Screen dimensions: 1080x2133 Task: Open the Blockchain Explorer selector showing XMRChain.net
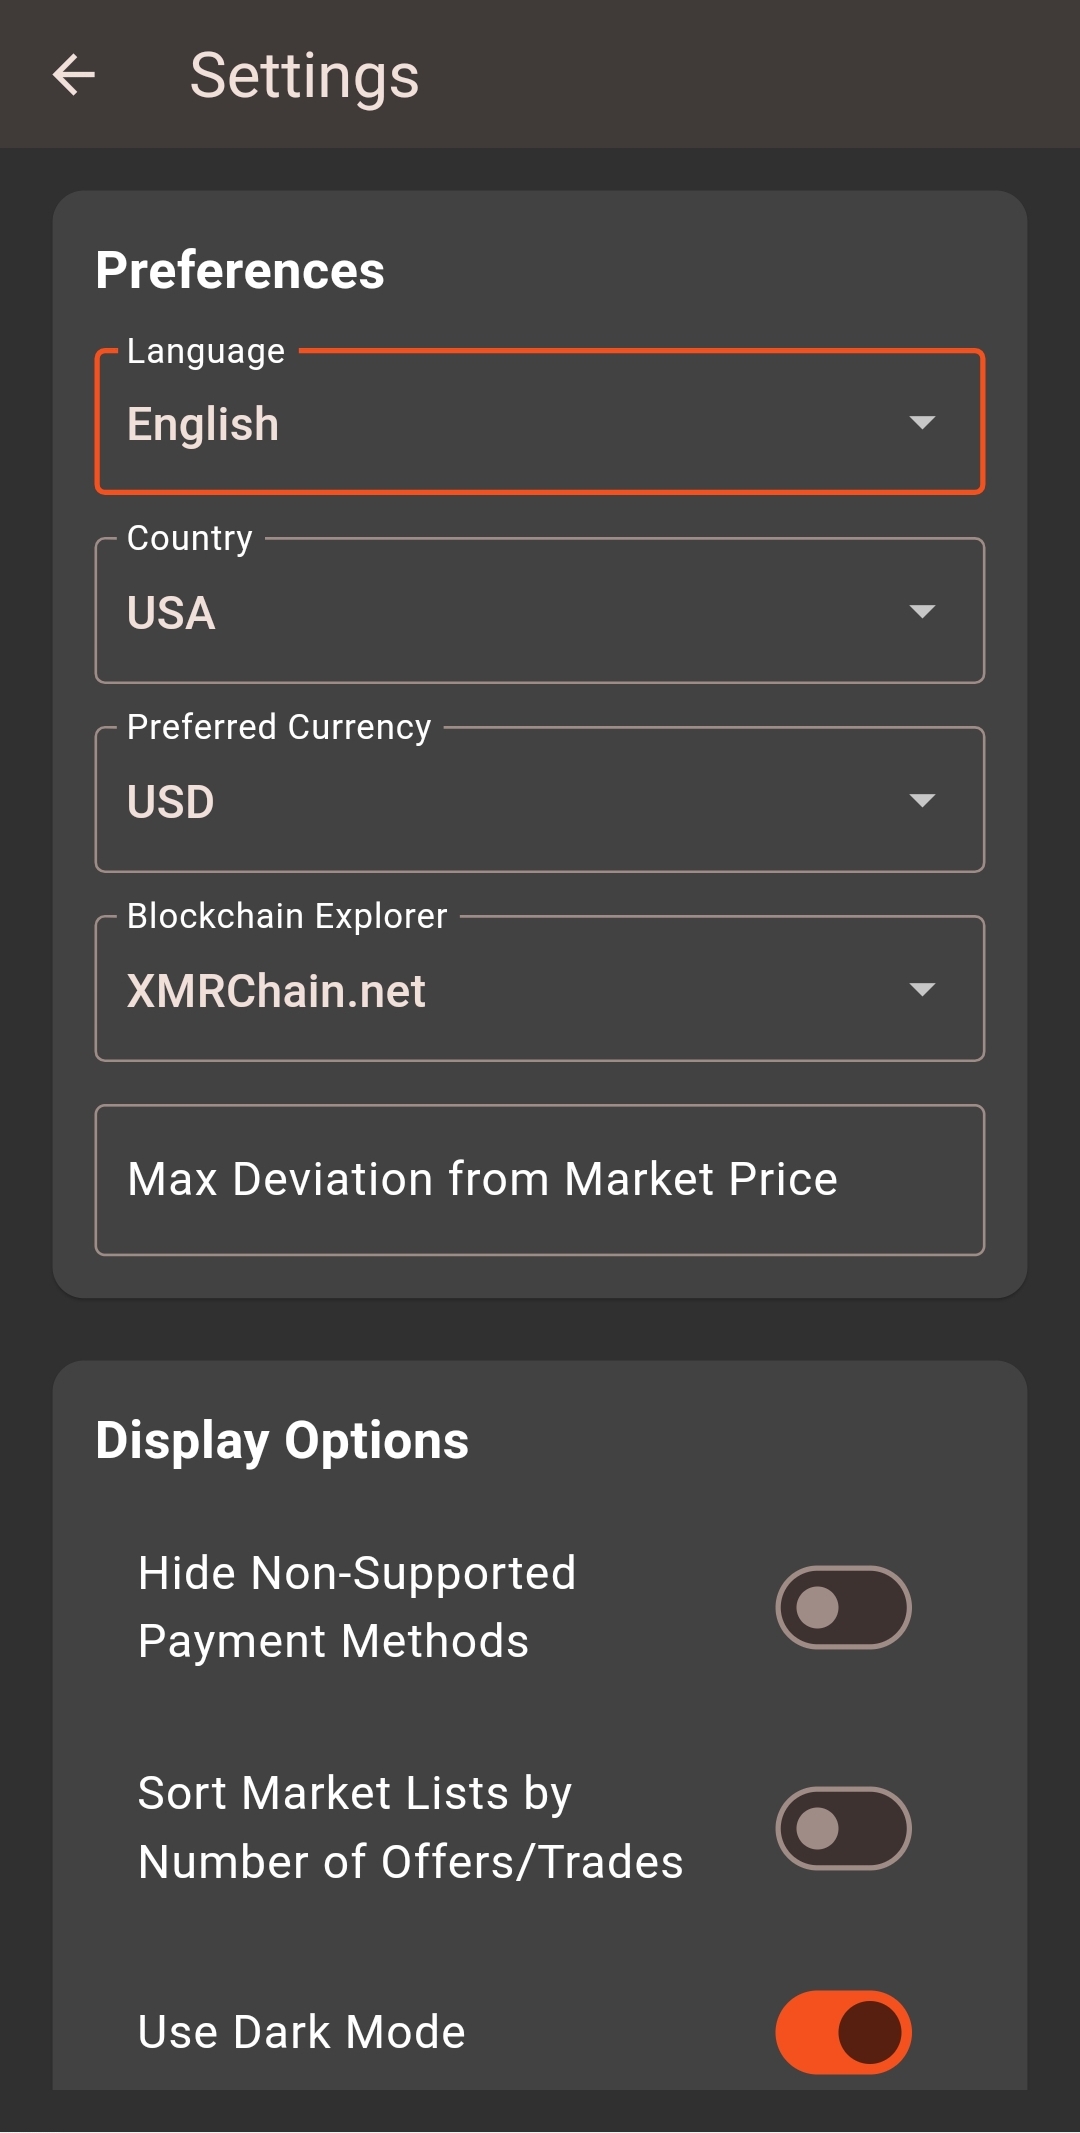[x=500, y=990]
